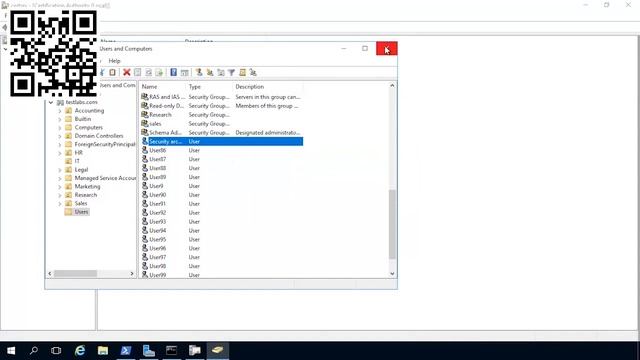Open Server Manager taskbar icon
The width and height of the screenshot is (640, 360).
tap(149, 351)
